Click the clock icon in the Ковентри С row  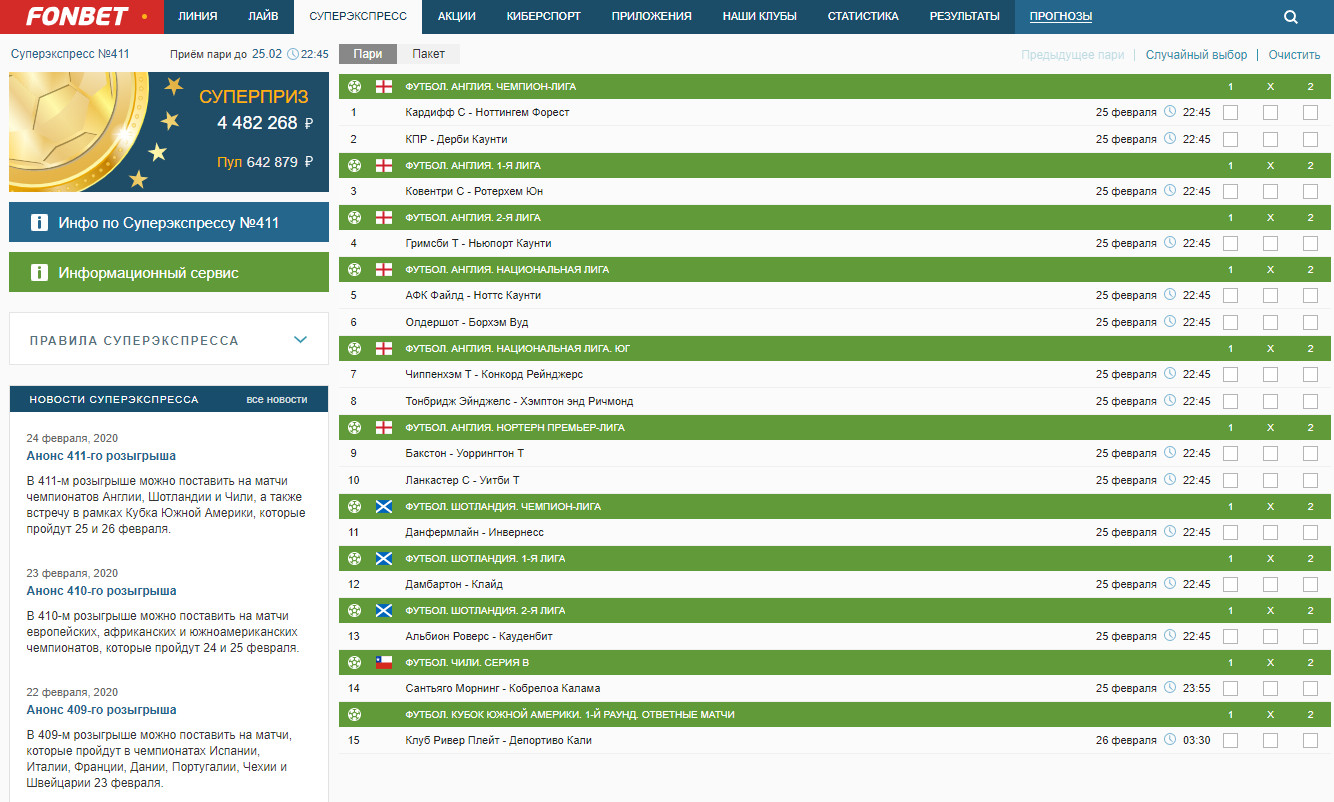pyautogui.click(x=1170, y=191)
